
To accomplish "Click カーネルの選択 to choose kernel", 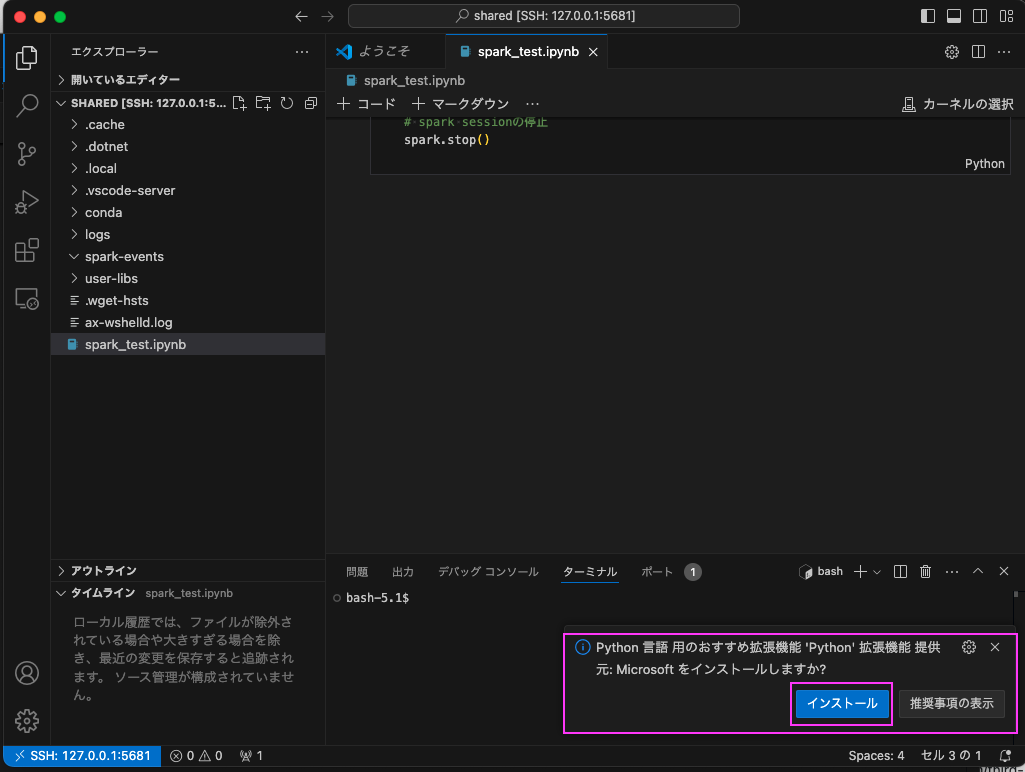I will [x=958, y=104].
